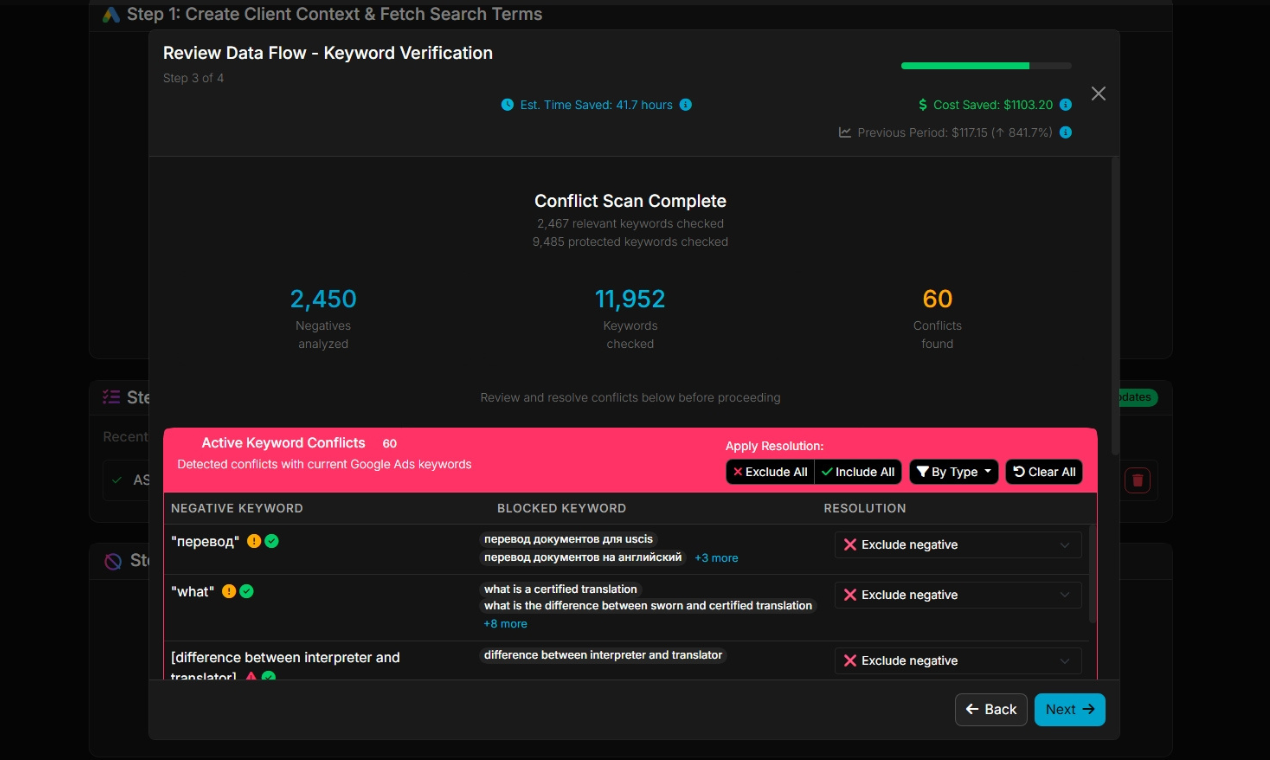Viewport: 1270px width, 760px height.
Task: Click the info icon beside Est. Time Saved
Action: (x=685, y=105)
